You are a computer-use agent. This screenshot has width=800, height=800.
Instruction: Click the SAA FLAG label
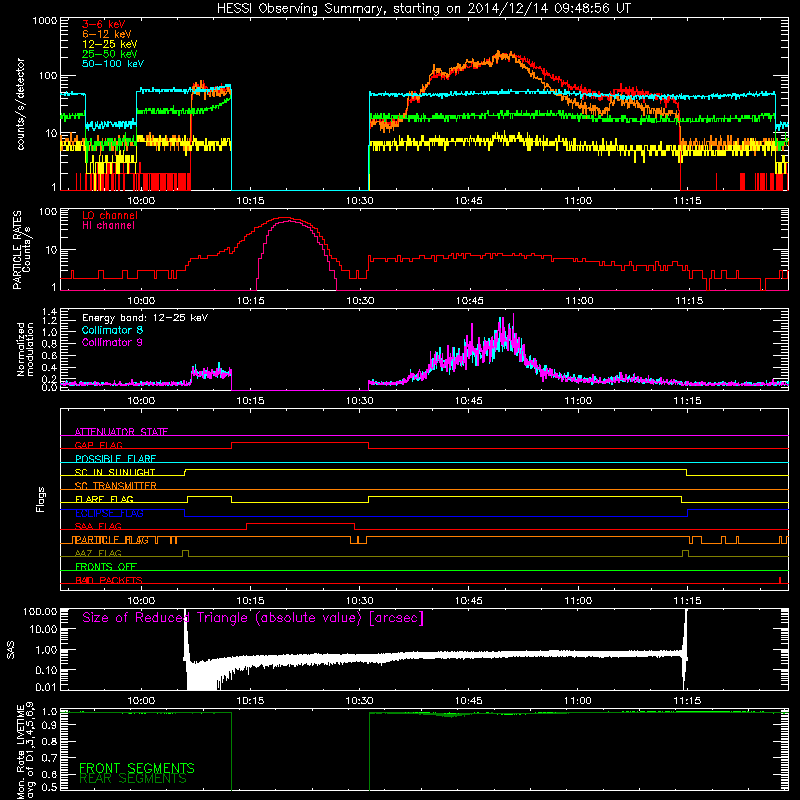[x=98, y=526]
